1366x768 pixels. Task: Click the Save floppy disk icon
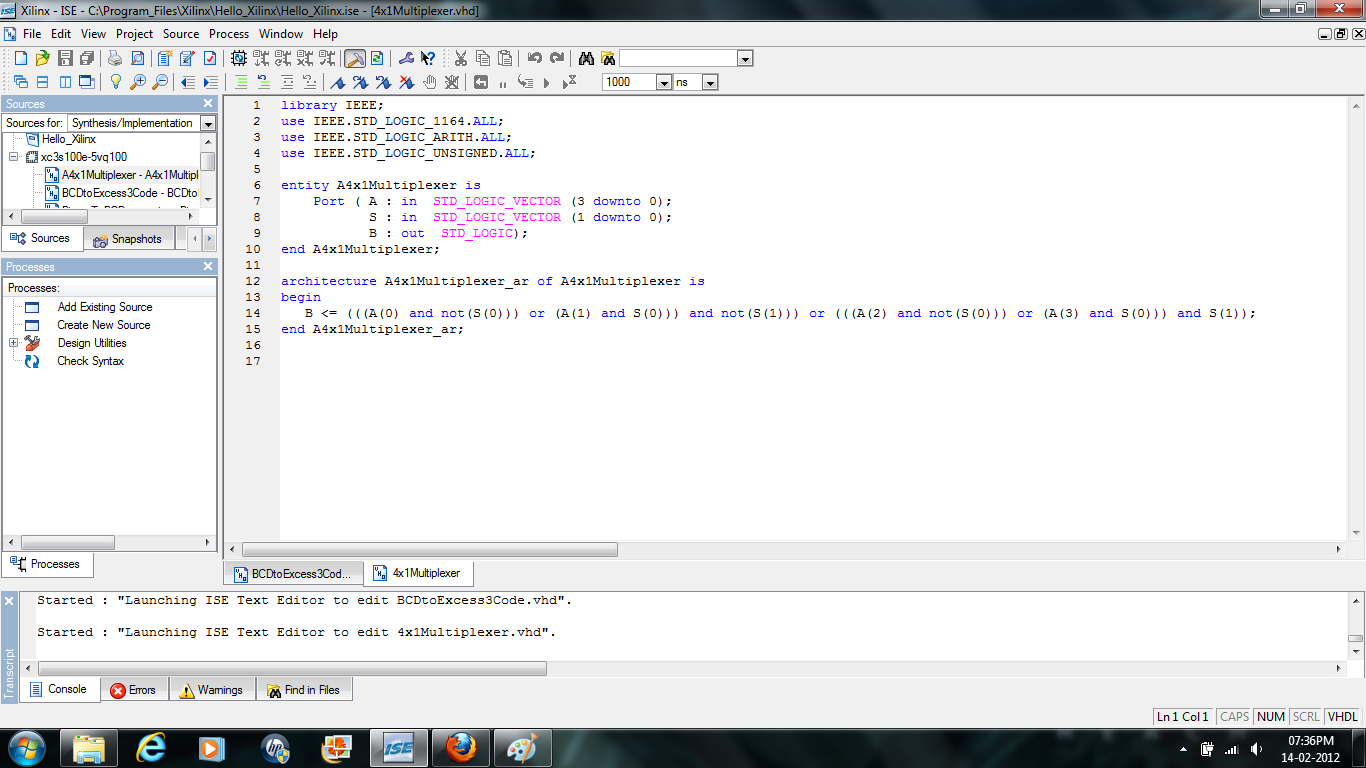click(65, 58)
